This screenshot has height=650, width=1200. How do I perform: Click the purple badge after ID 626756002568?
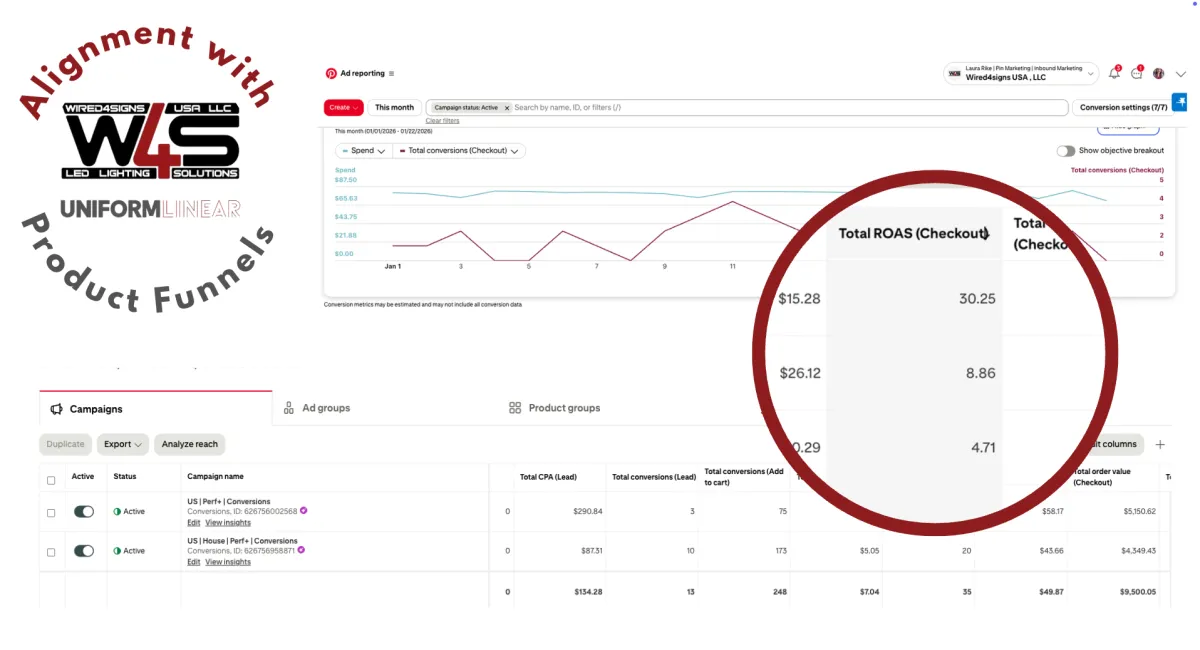coord(303,510)
